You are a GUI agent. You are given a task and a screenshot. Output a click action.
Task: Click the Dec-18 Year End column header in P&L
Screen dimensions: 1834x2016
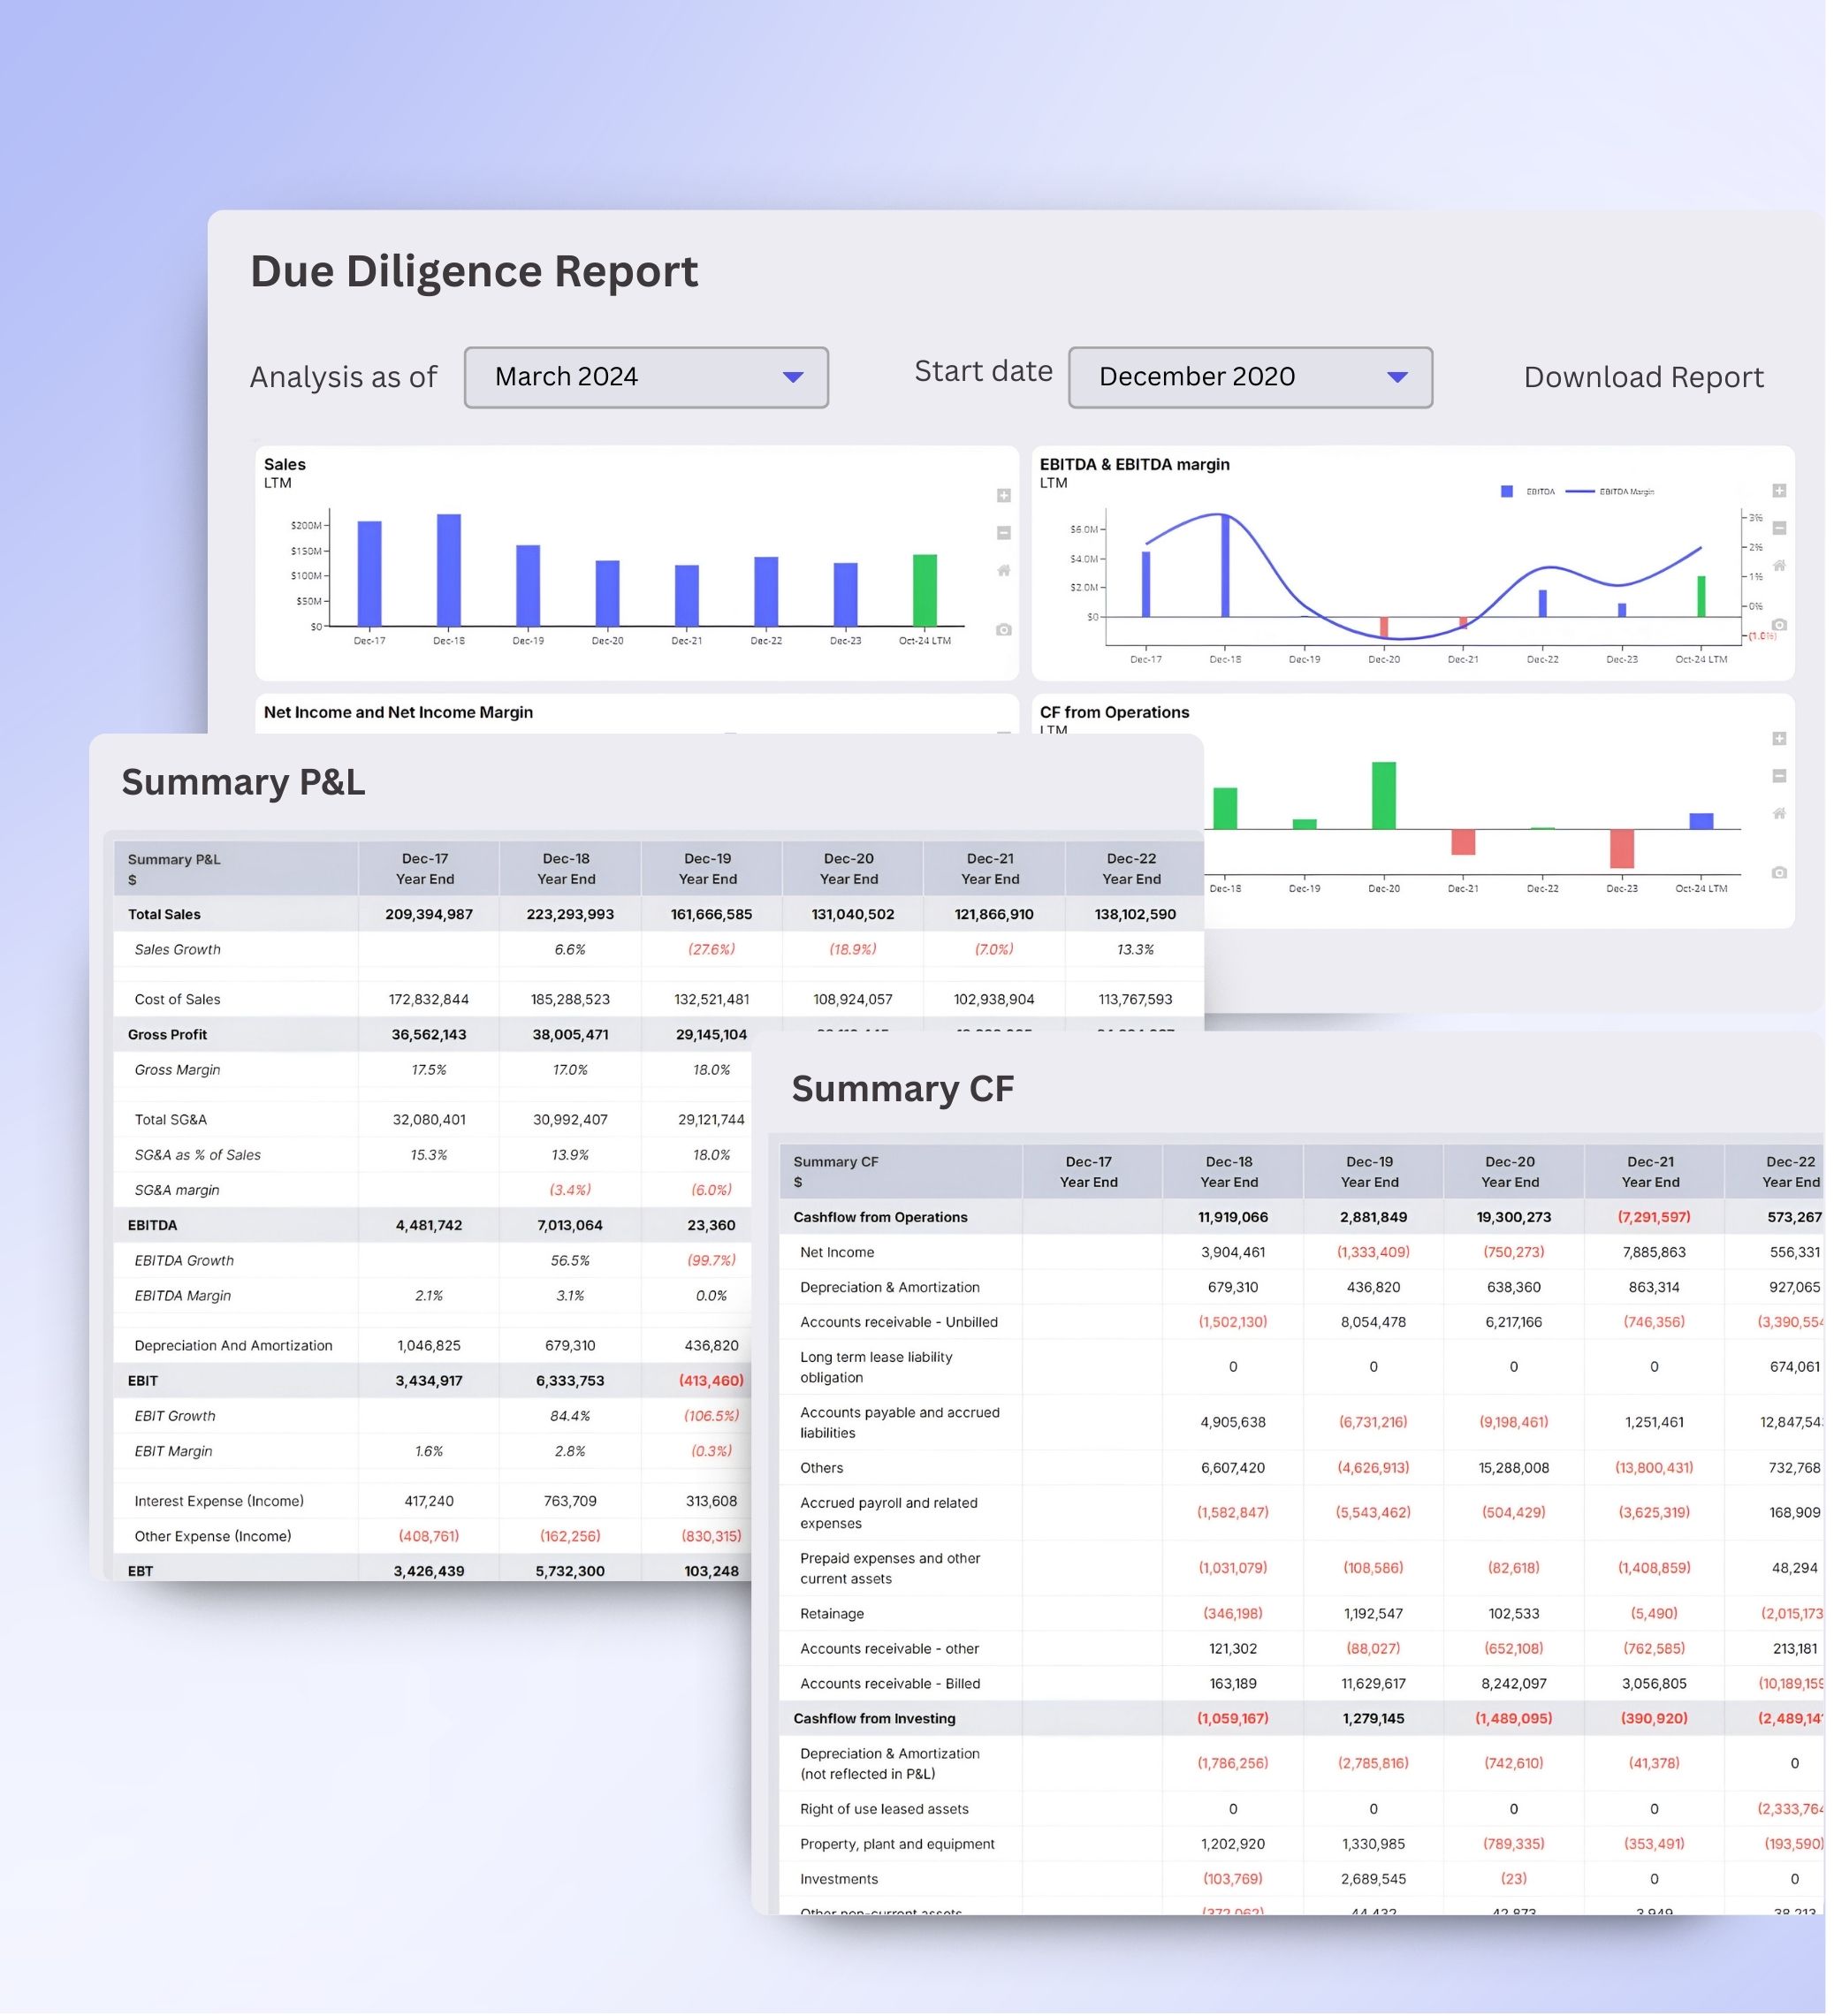pos(566,869)
